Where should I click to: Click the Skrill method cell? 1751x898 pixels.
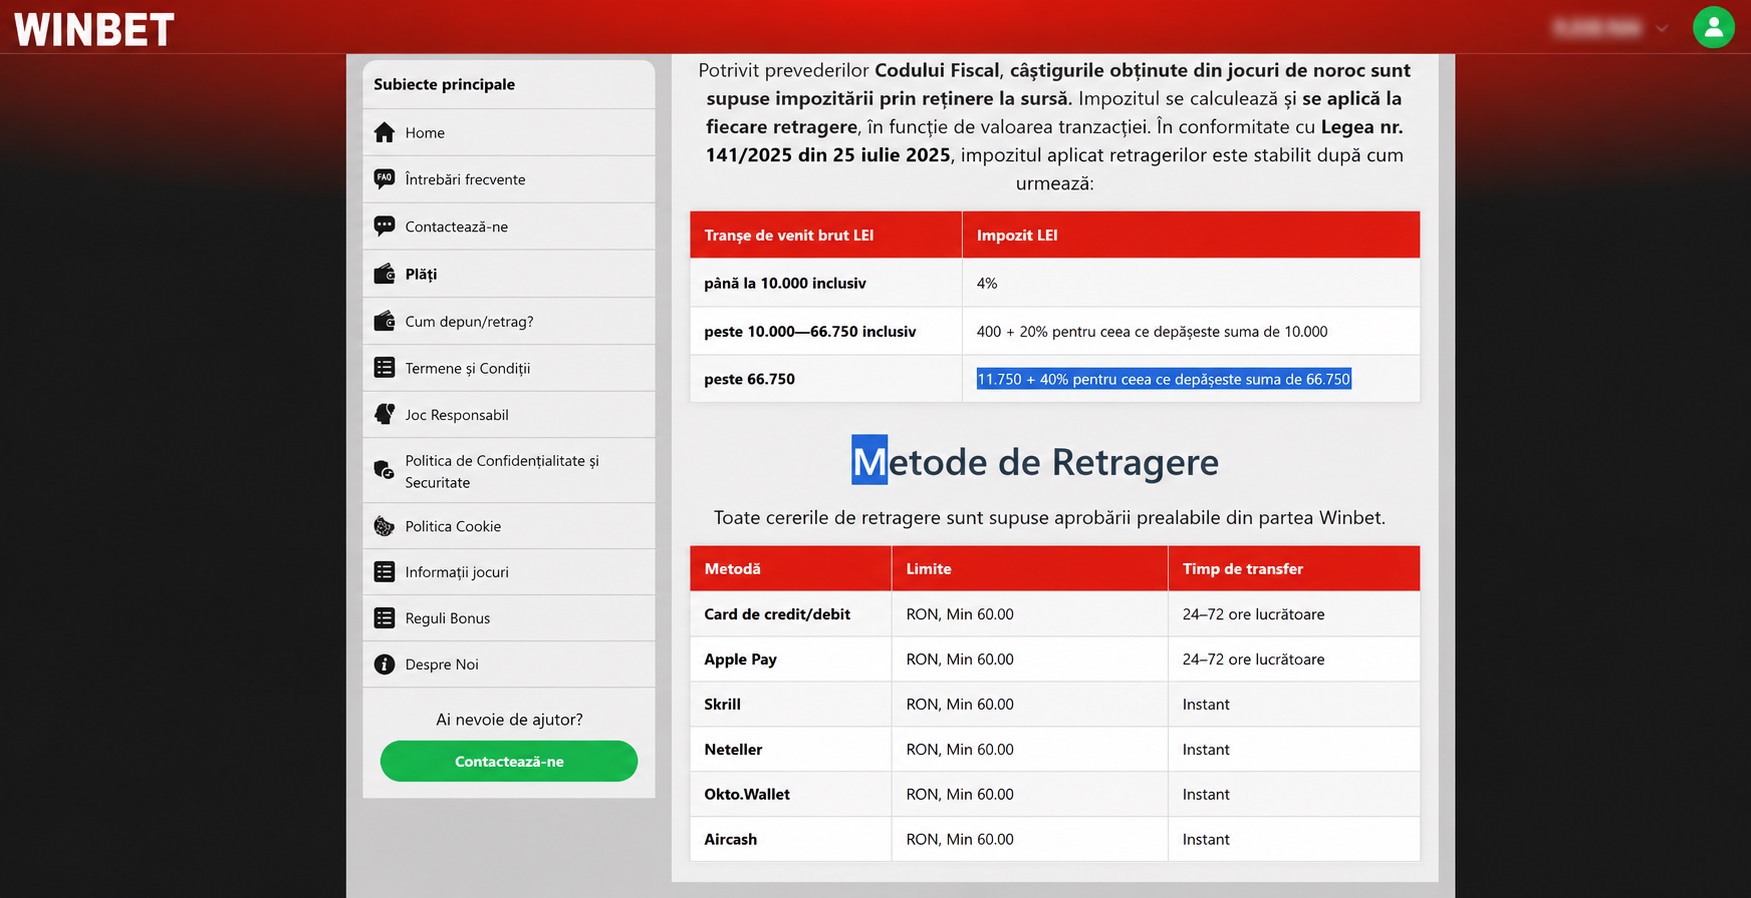(791, 704)
